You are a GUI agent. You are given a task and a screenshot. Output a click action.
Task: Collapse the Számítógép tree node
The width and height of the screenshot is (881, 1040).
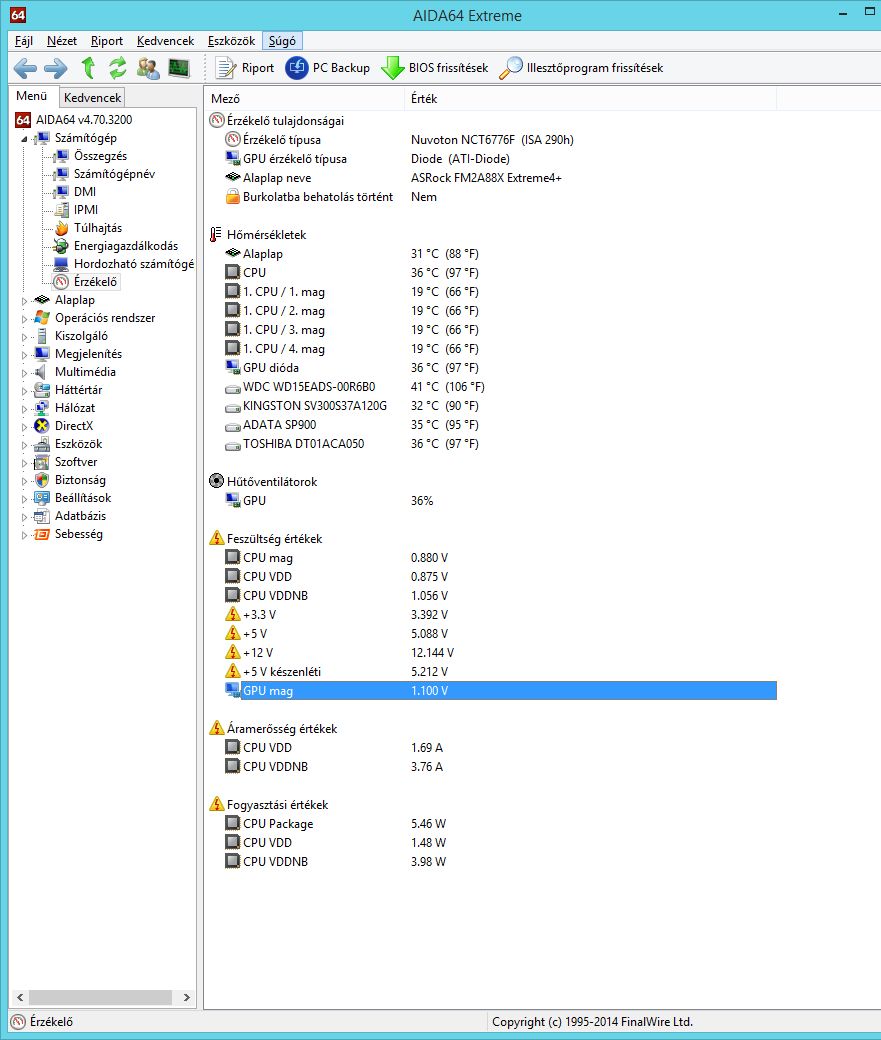(24, 139)
